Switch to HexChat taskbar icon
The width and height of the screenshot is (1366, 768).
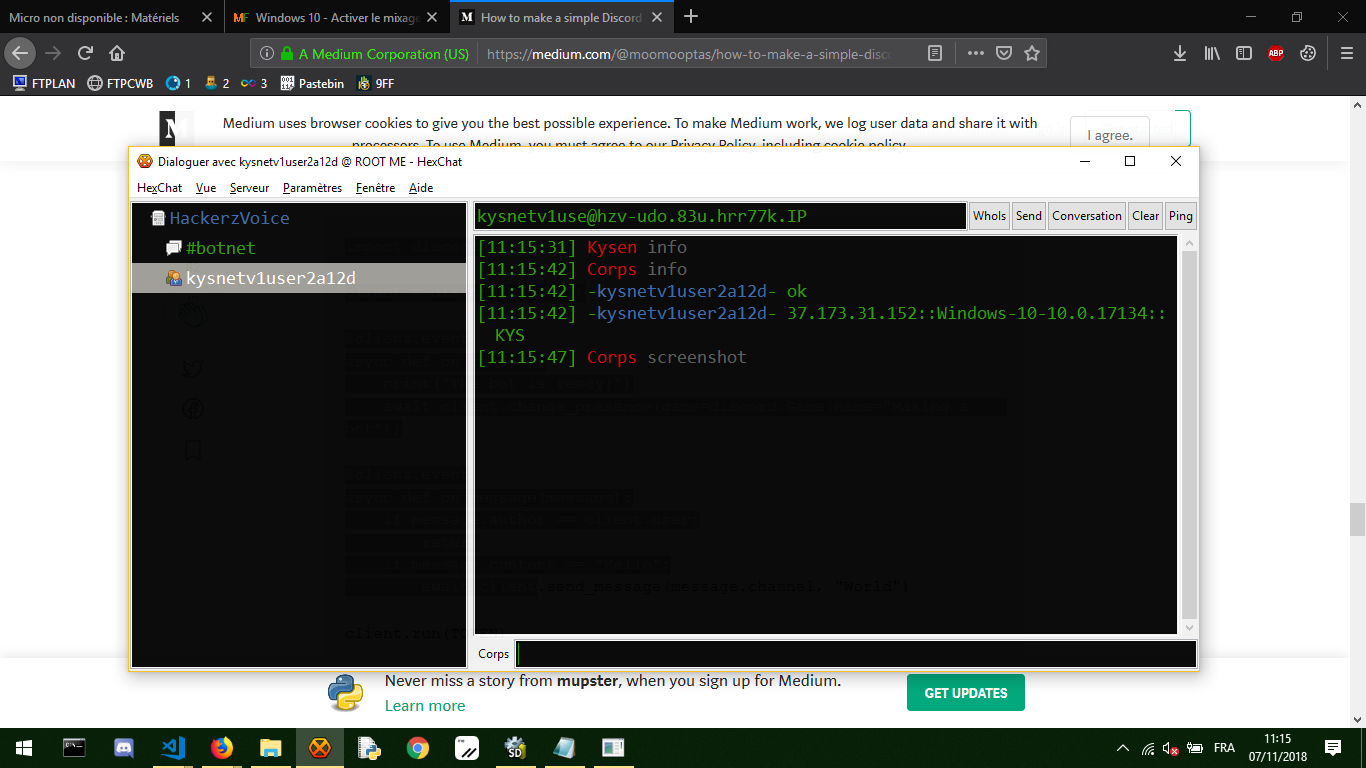pos(320,748)
